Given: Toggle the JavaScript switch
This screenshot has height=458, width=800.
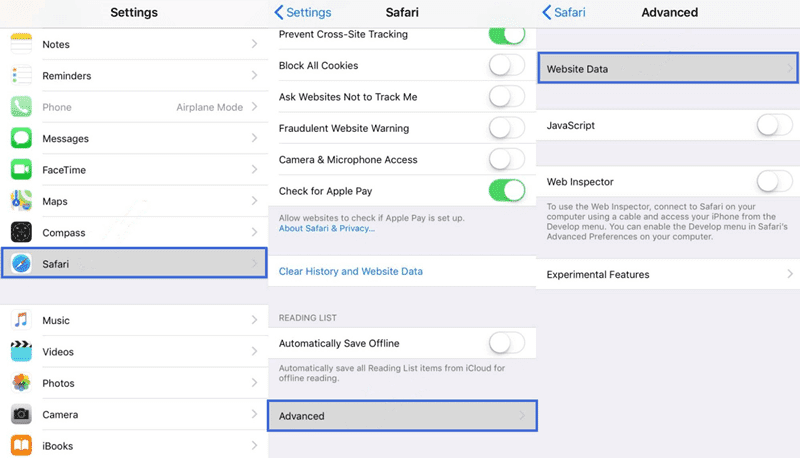Looking at the screenshot, I should click(774, 125).
